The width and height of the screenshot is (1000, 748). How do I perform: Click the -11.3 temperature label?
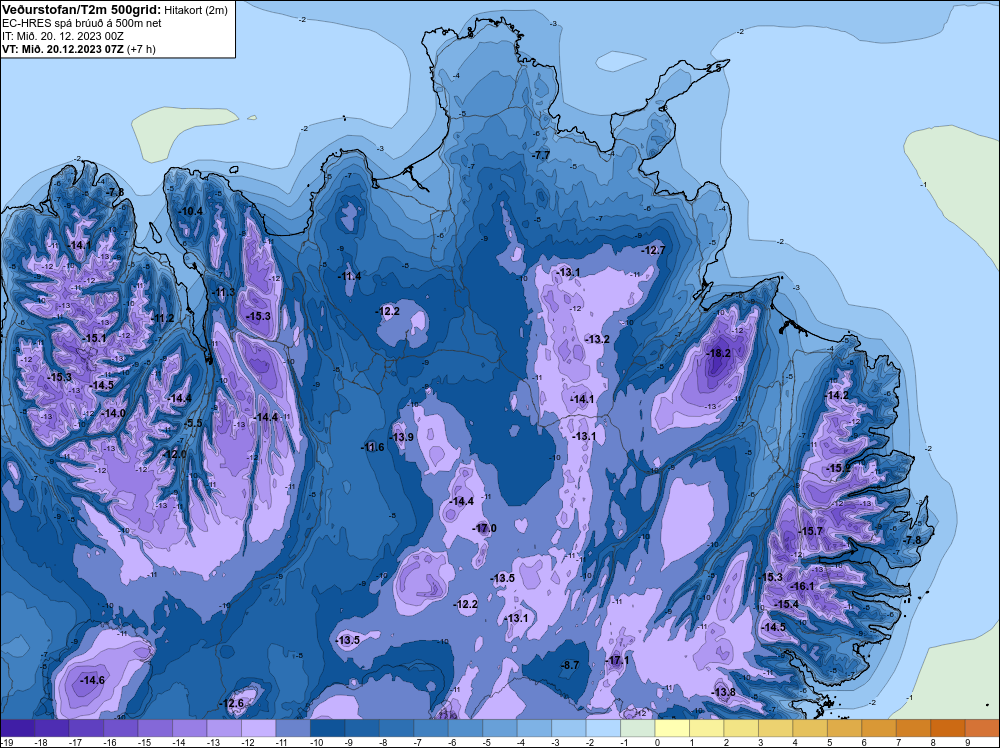(223, 292)
